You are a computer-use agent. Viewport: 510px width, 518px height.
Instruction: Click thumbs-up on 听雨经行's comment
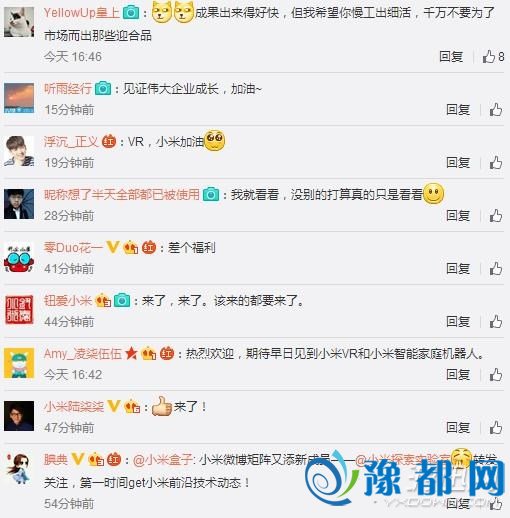pos(496,110)
